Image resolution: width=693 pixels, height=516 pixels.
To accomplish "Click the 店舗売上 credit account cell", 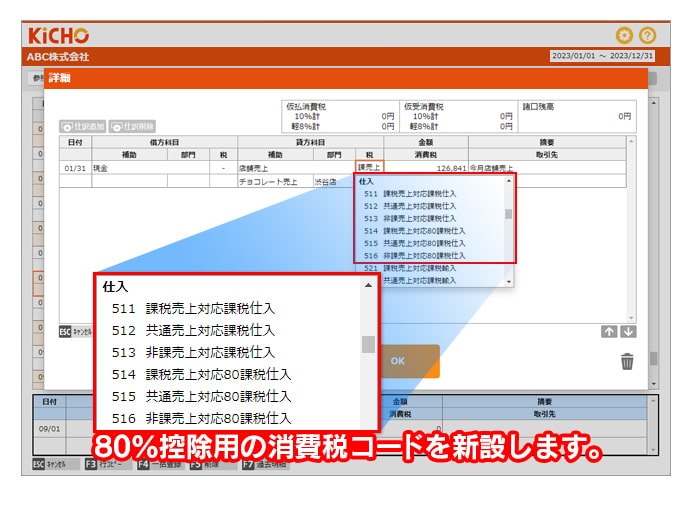I will click(296, 168).
